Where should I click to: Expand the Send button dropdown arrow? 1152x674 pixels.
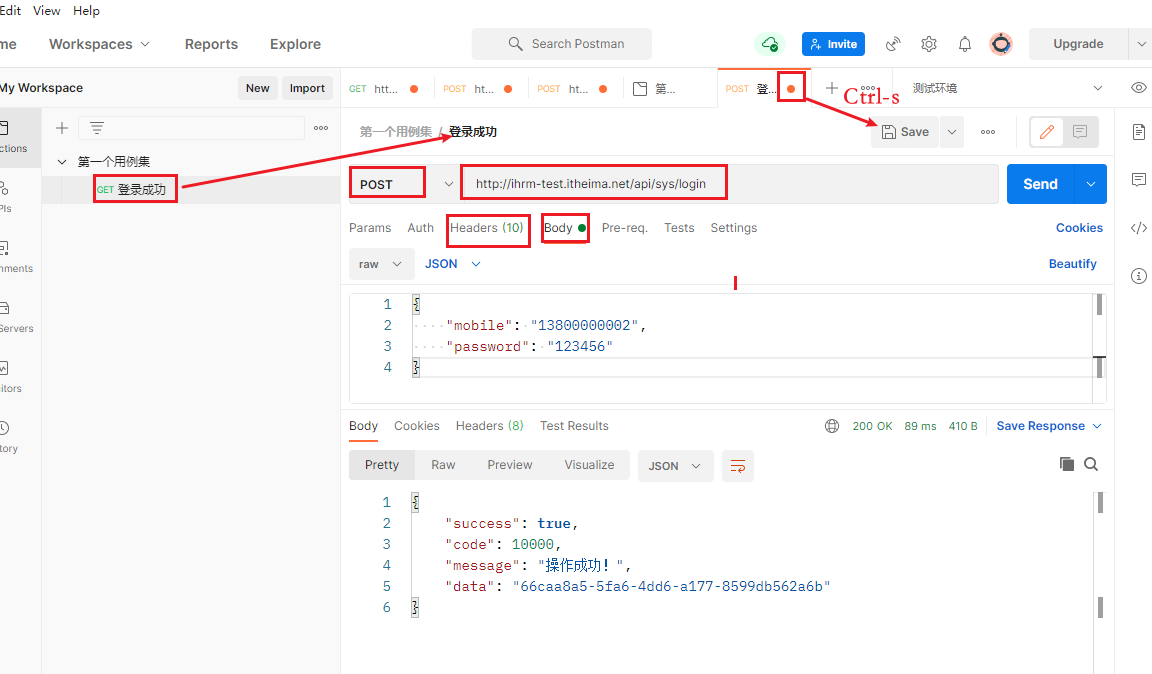(1091, 184)
